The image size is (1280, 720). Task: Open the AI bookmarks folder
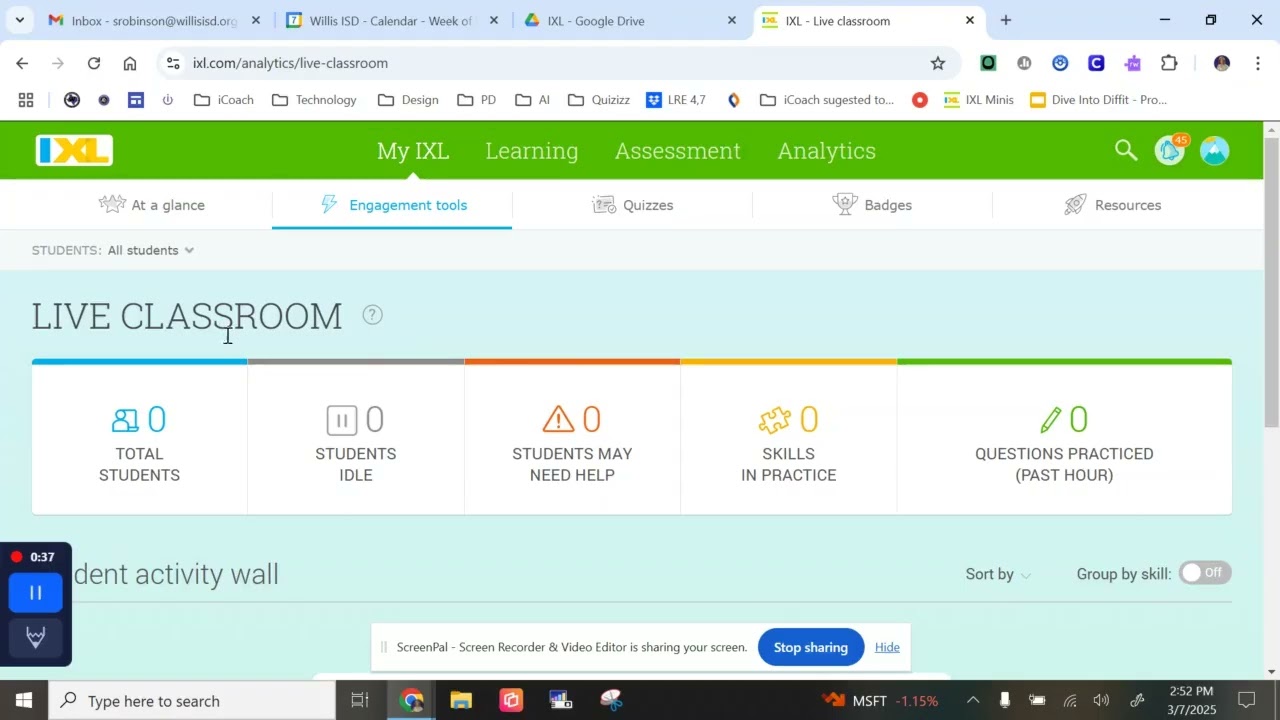pos(533,100)
